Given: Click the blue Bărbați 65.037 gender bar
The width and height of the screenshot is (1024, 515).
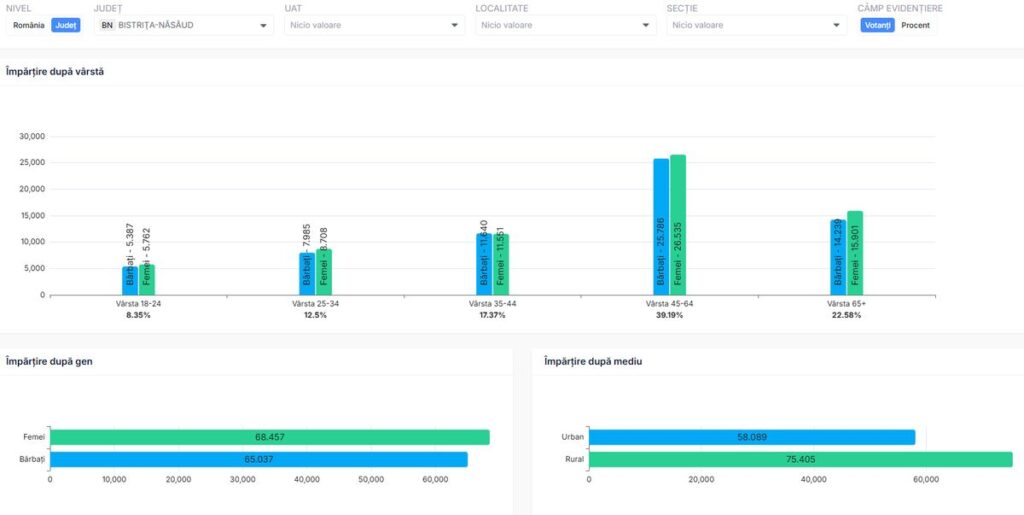Looking at the screenshot, I should [x=258, y=459].
